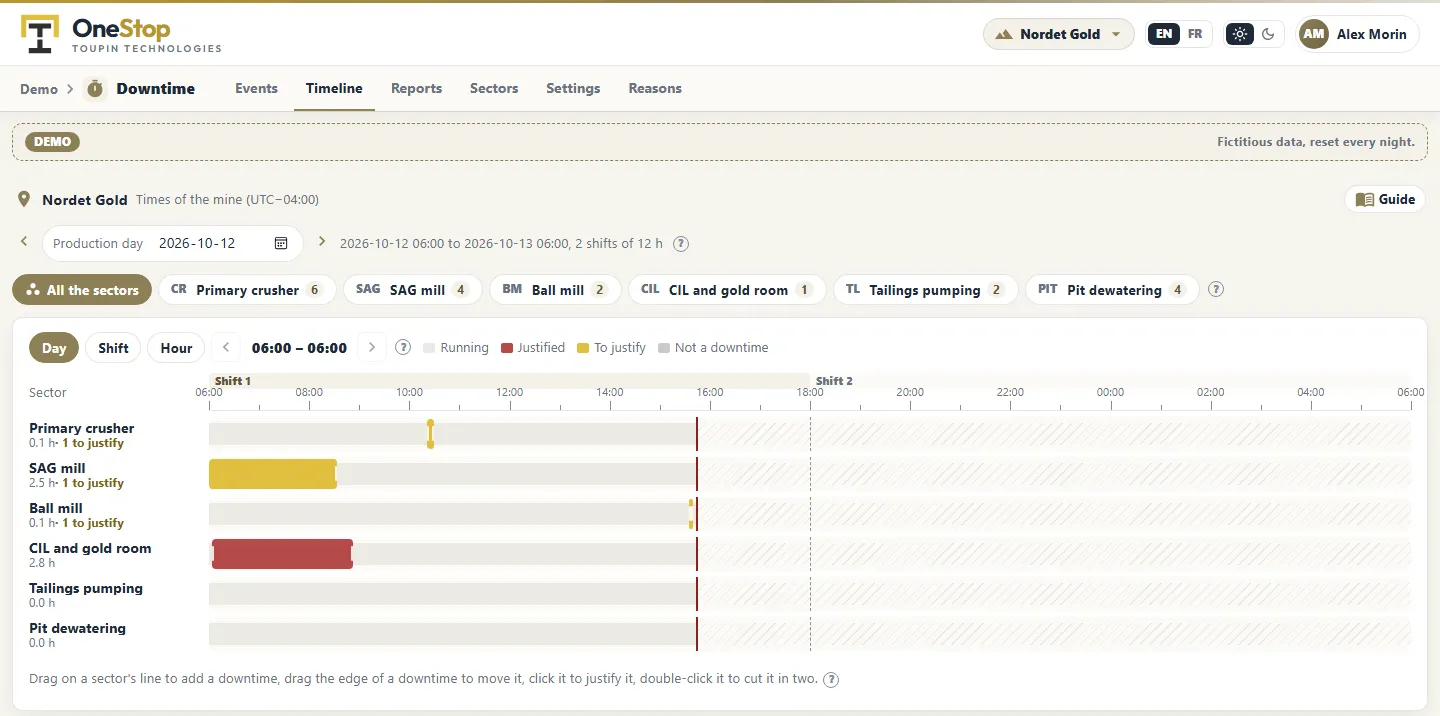This screenshot has width=1440, height=716.
Task: Open the Reasons tab
Action: tap(655, 88)
